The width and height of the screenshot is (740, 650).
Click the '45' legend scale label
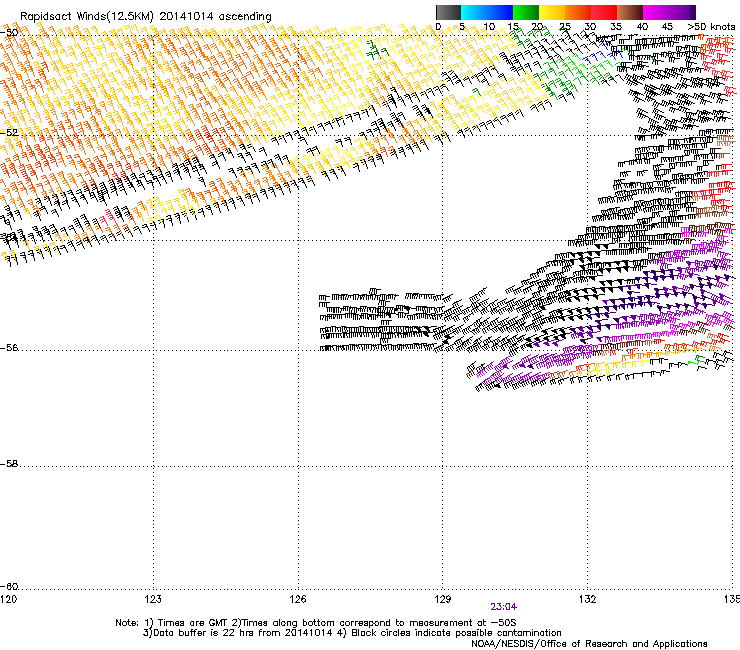coord(667,27)
